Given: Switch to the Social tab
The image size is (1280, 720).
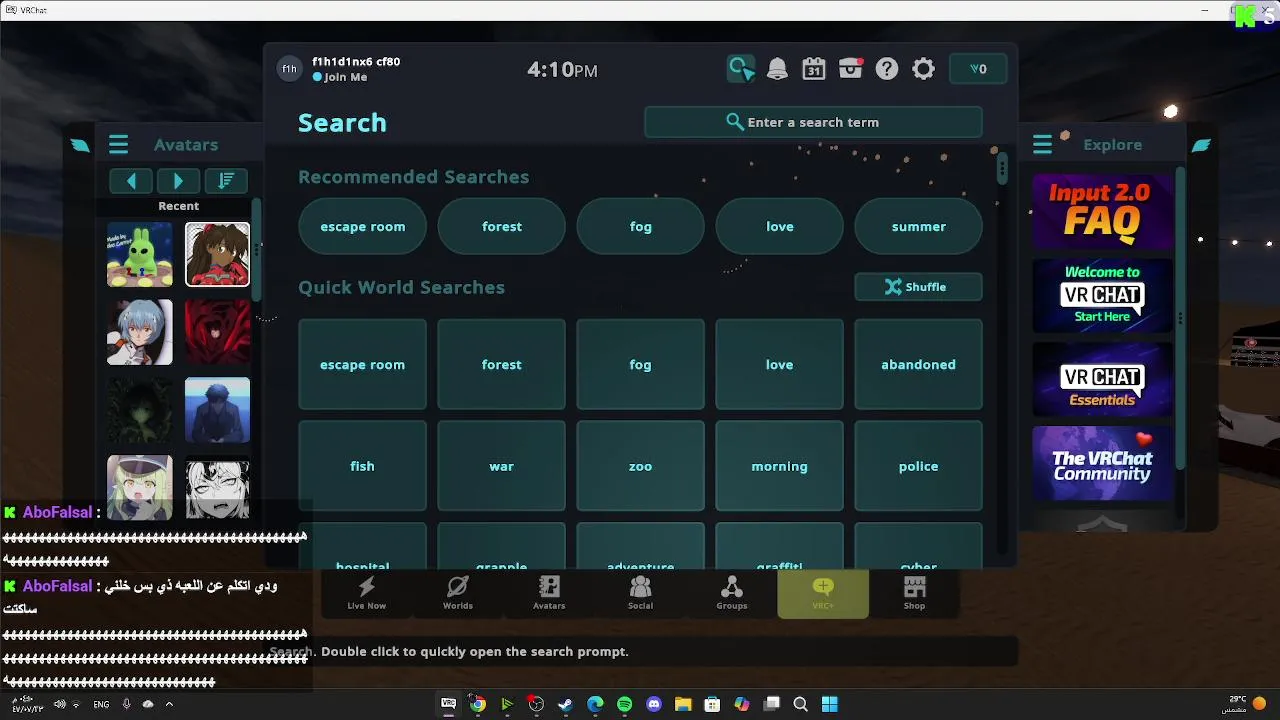Looking at the screenshot, I should tap(640, 593).
